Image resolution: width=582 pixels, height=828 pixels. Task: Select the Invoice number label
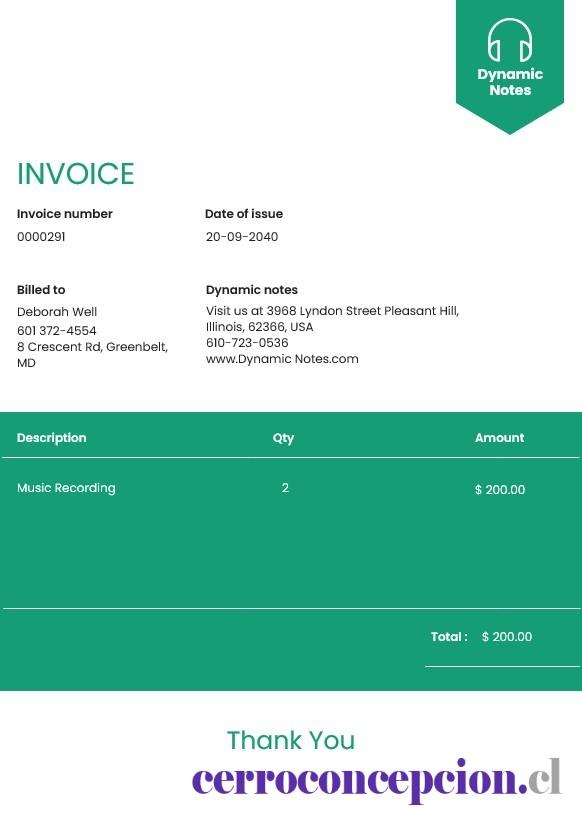click(x=64, y=214)
